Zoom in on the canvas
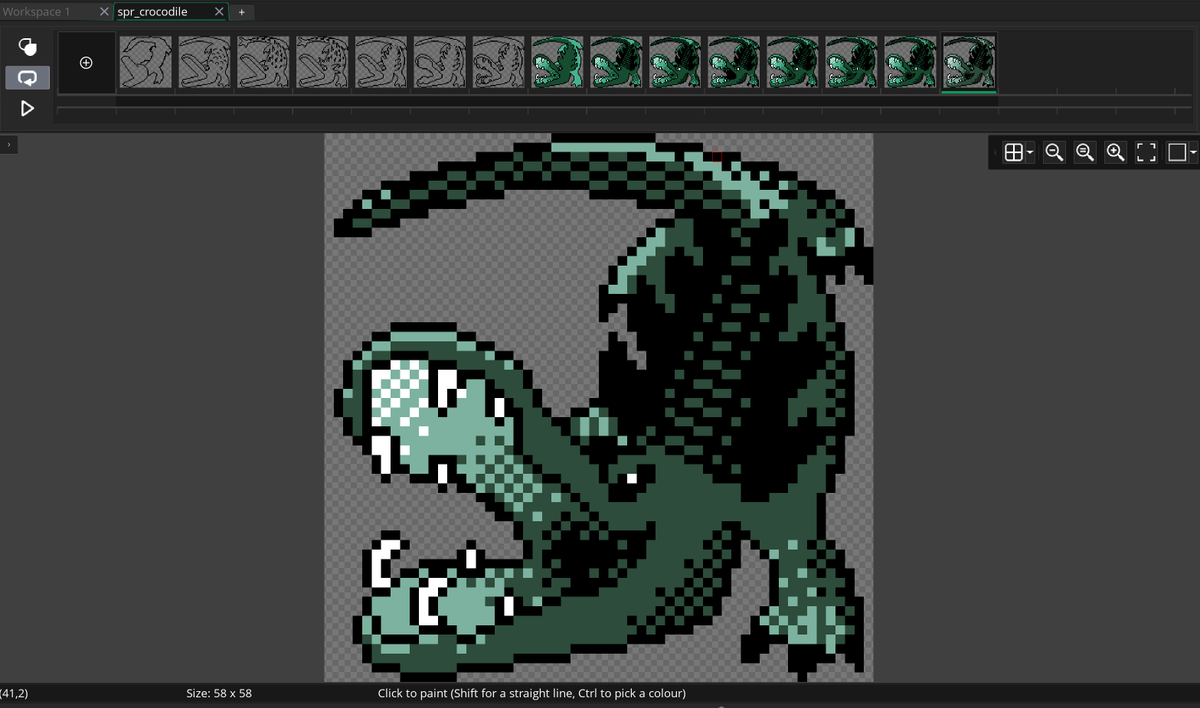This screenshot has width=1200, height=708. pyautogui.click(x=1116, y=152)
